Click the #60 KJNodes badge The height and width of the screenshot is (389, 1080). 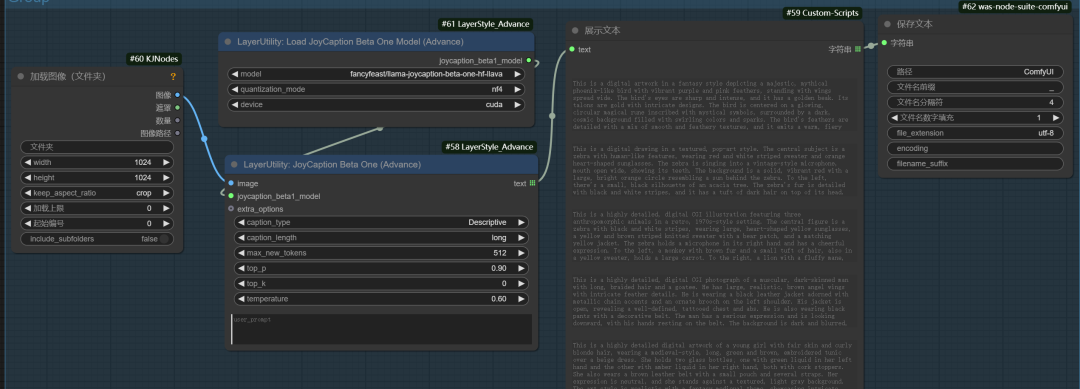(154, 59)
